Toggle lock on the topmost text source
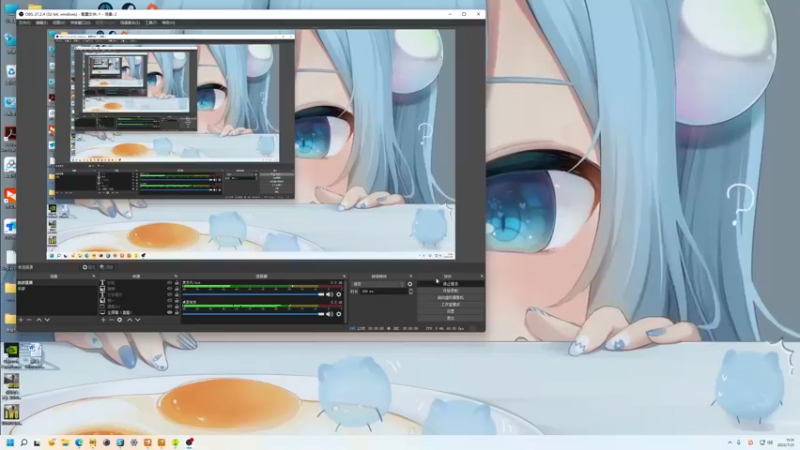The image size is (800, 450). [x=177, y=283]
